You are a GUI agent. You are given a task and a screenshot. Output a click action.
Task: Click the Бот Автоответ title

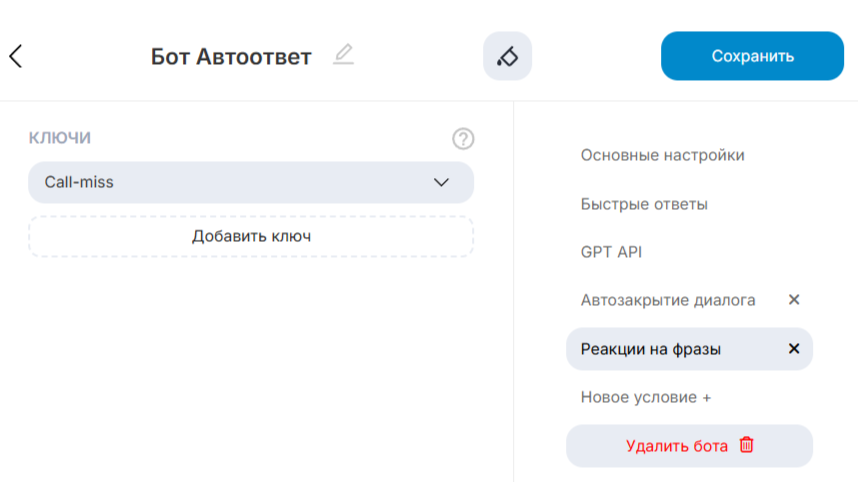click(231, 56)
